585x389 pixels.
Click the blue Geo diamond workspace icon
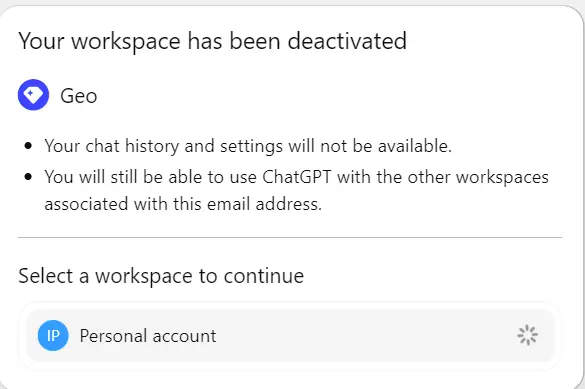tap(33, 95)
